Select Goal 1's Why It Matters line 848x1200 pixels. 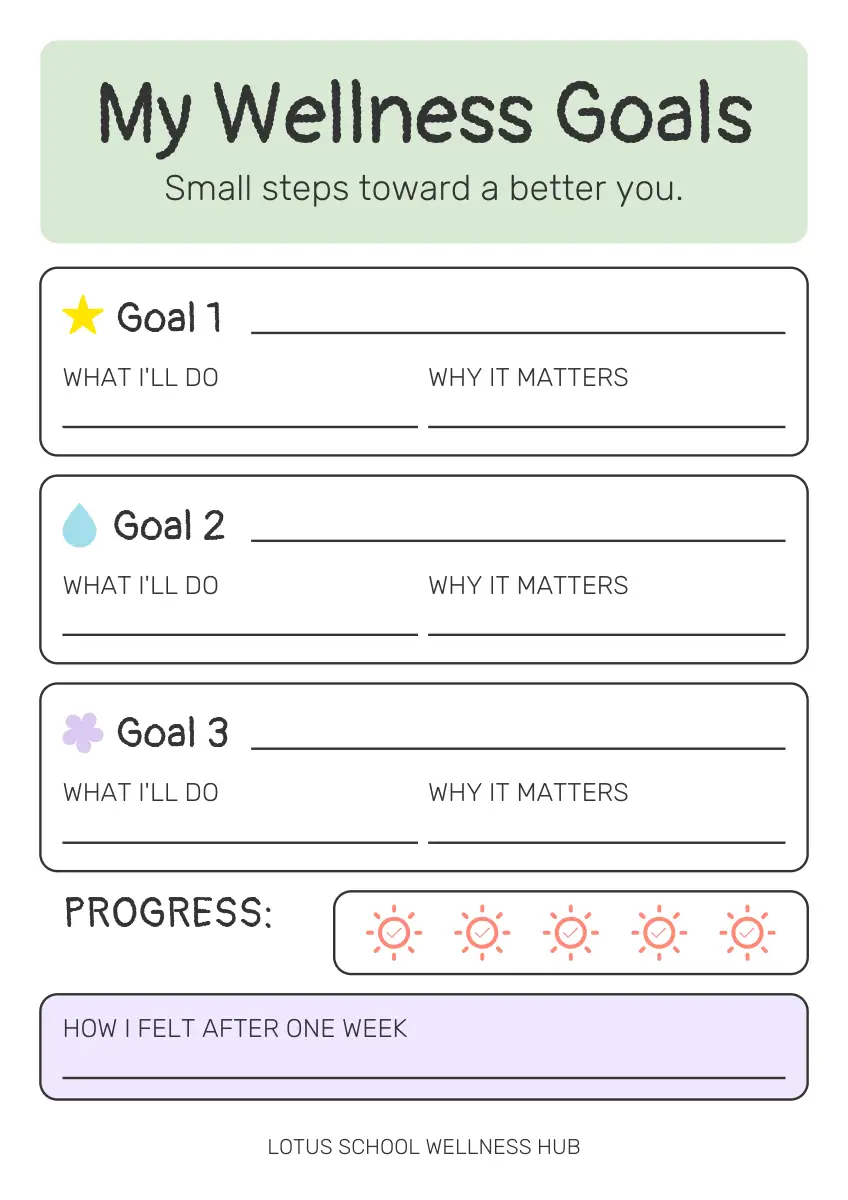(x=606, y=420)
